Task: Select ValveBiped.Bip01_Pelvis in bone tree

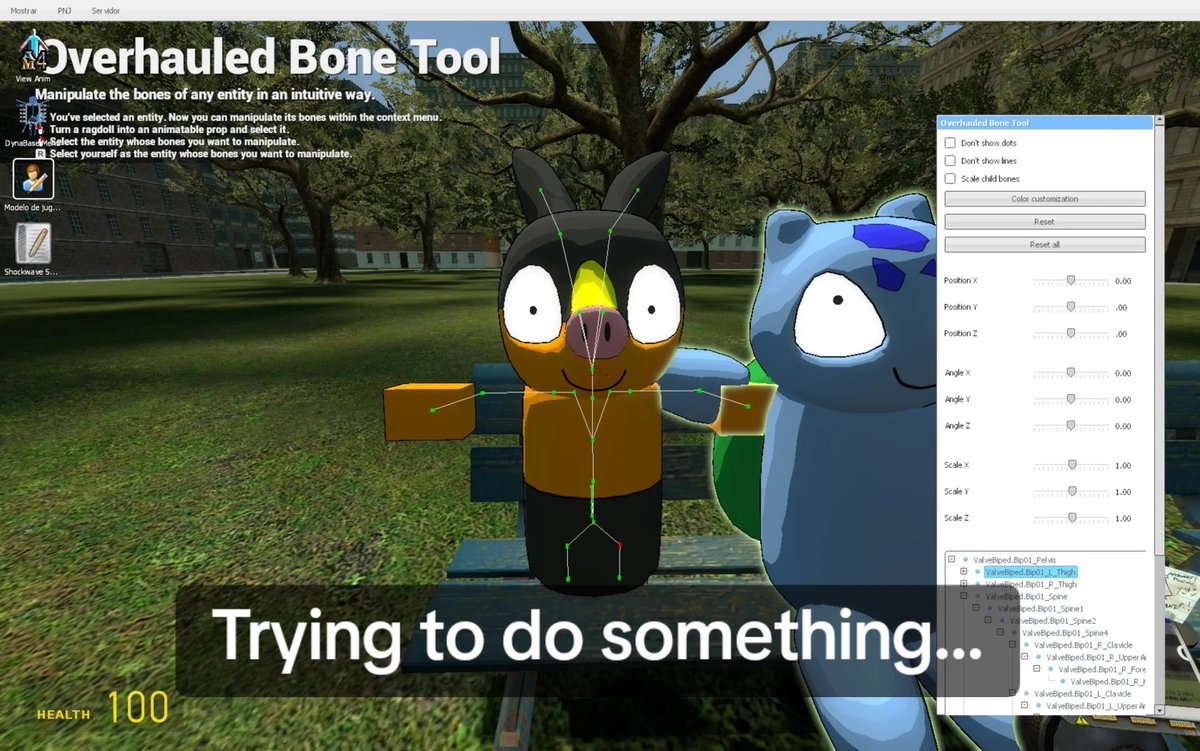Action: click(x=1014, y=560)
